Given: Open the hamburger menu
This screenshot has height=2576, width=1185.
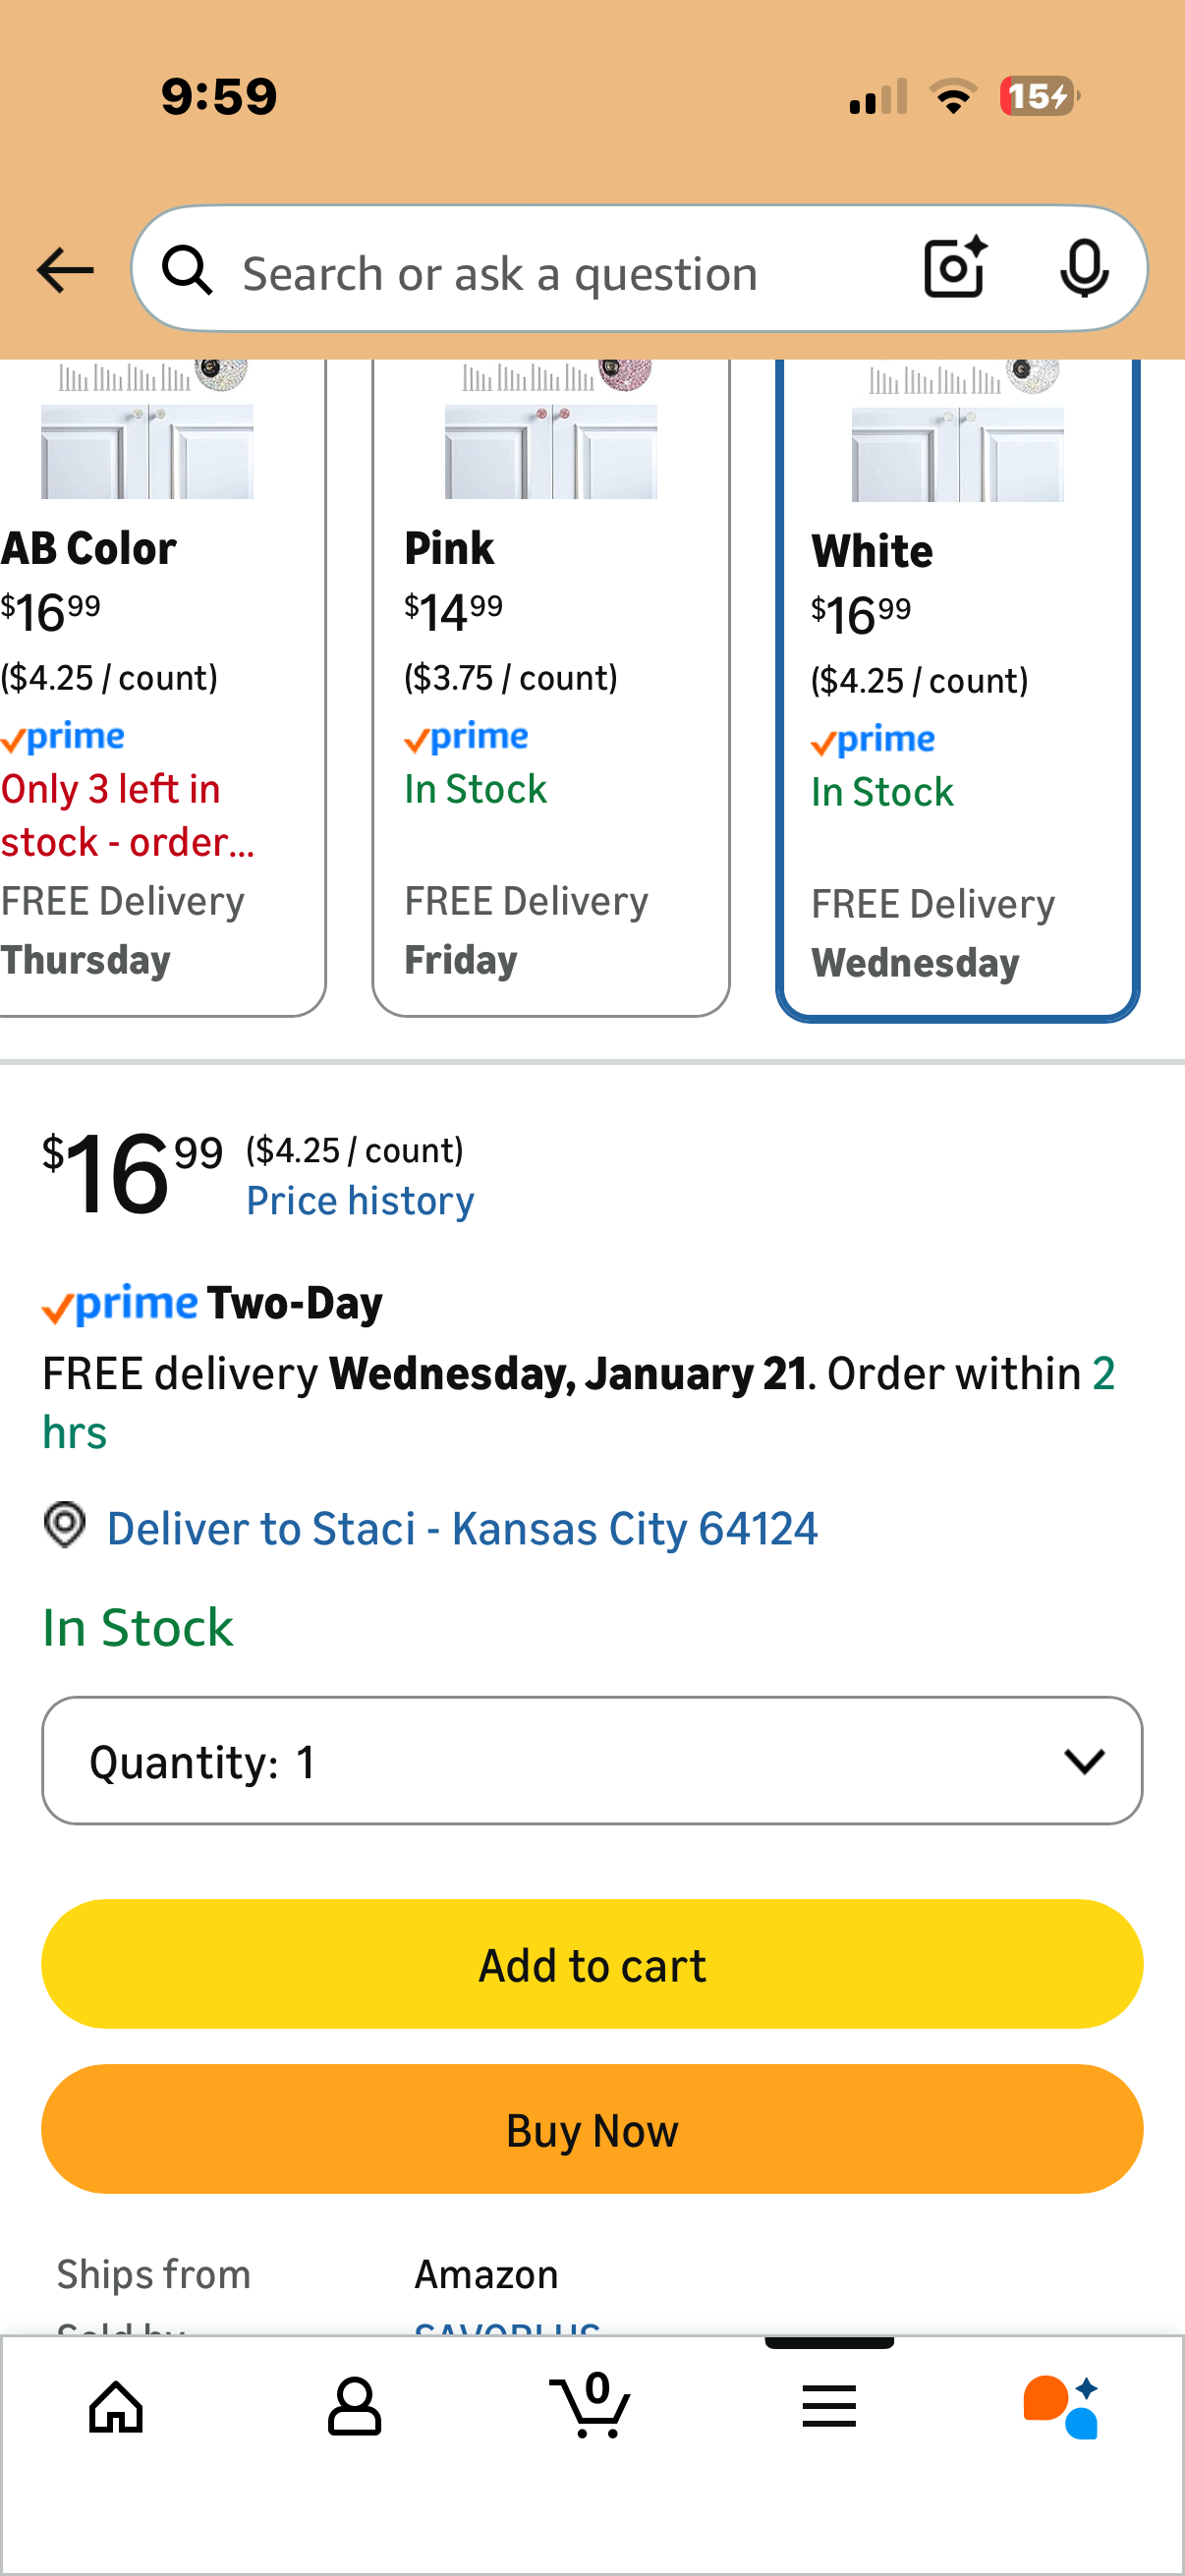Looking at the screenshot, I should click(x=829, y=2406).
